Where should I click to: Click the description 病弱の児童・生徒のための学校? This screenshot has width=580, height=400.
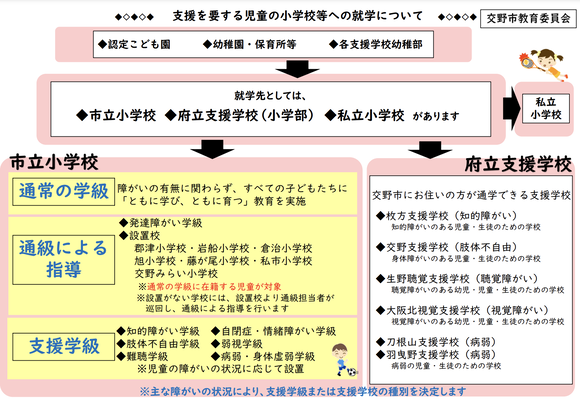[x=446, y=366]
